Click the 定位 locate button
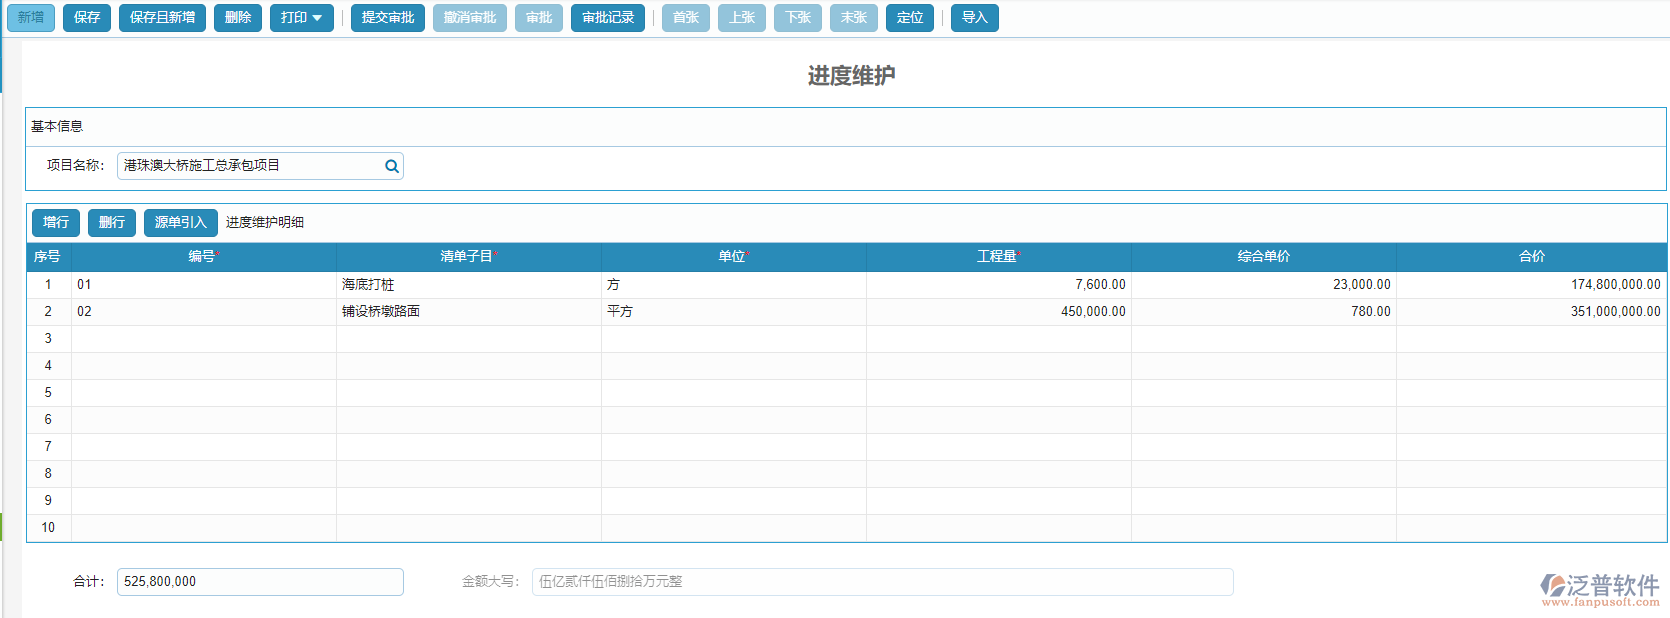The image size is (1670, 618). 910,18
